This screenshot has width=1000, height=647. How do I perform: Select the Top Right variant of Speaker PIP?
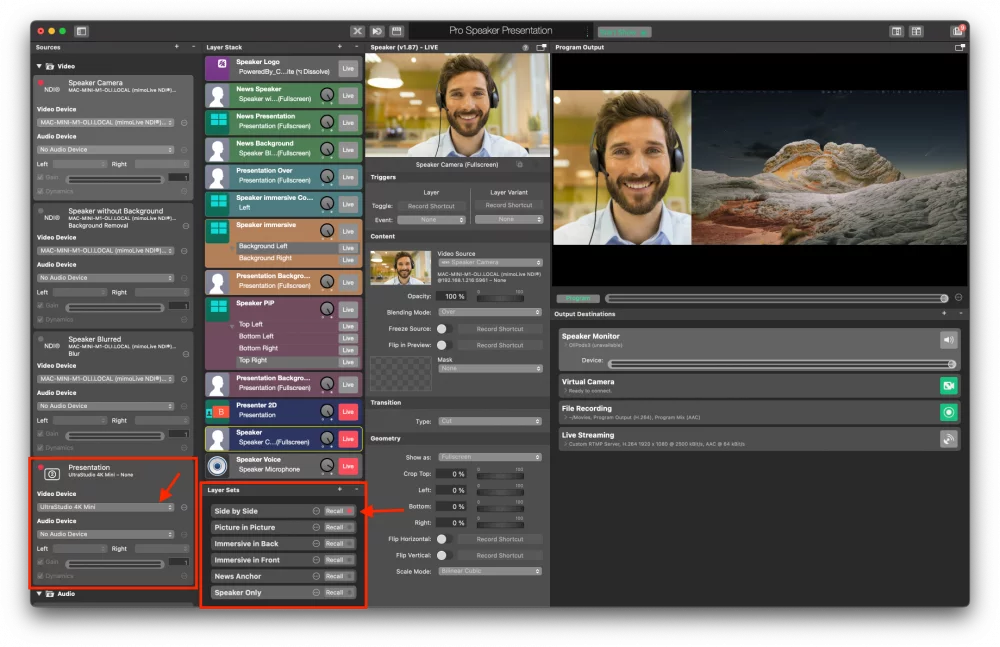pyautogui.click(x=253, y=361)
